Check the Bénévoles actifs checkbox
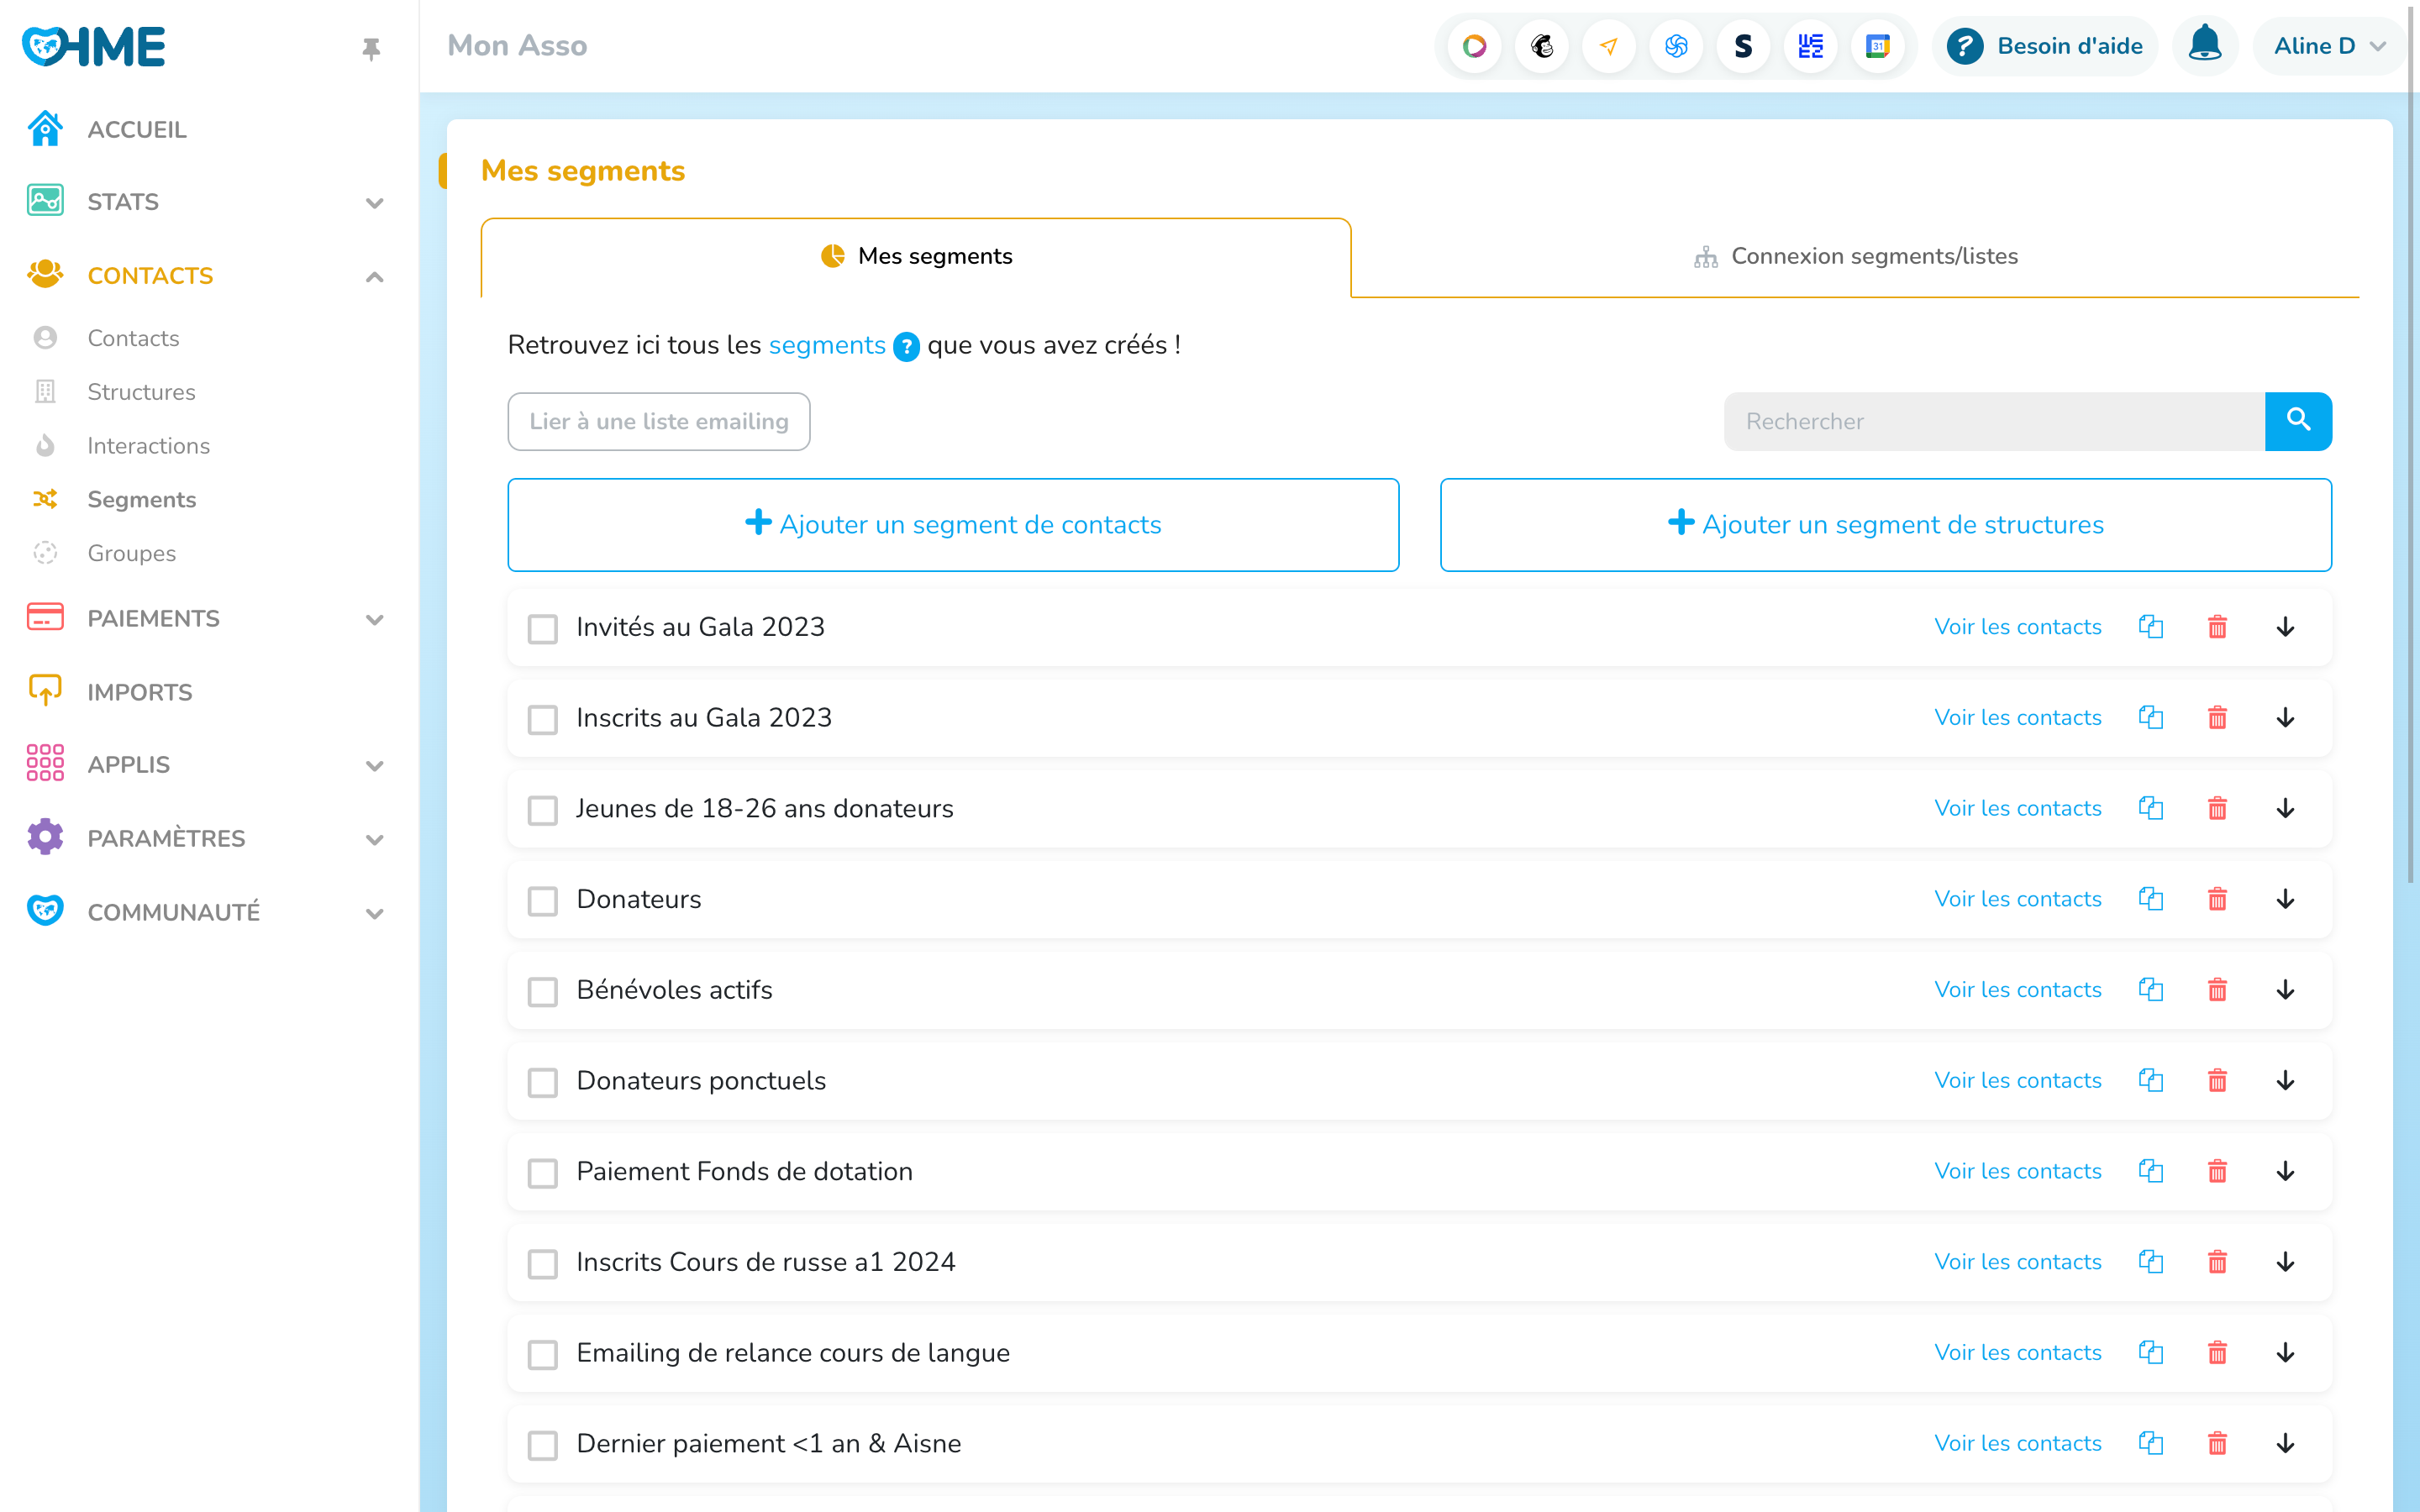 [x=543, y=991]
